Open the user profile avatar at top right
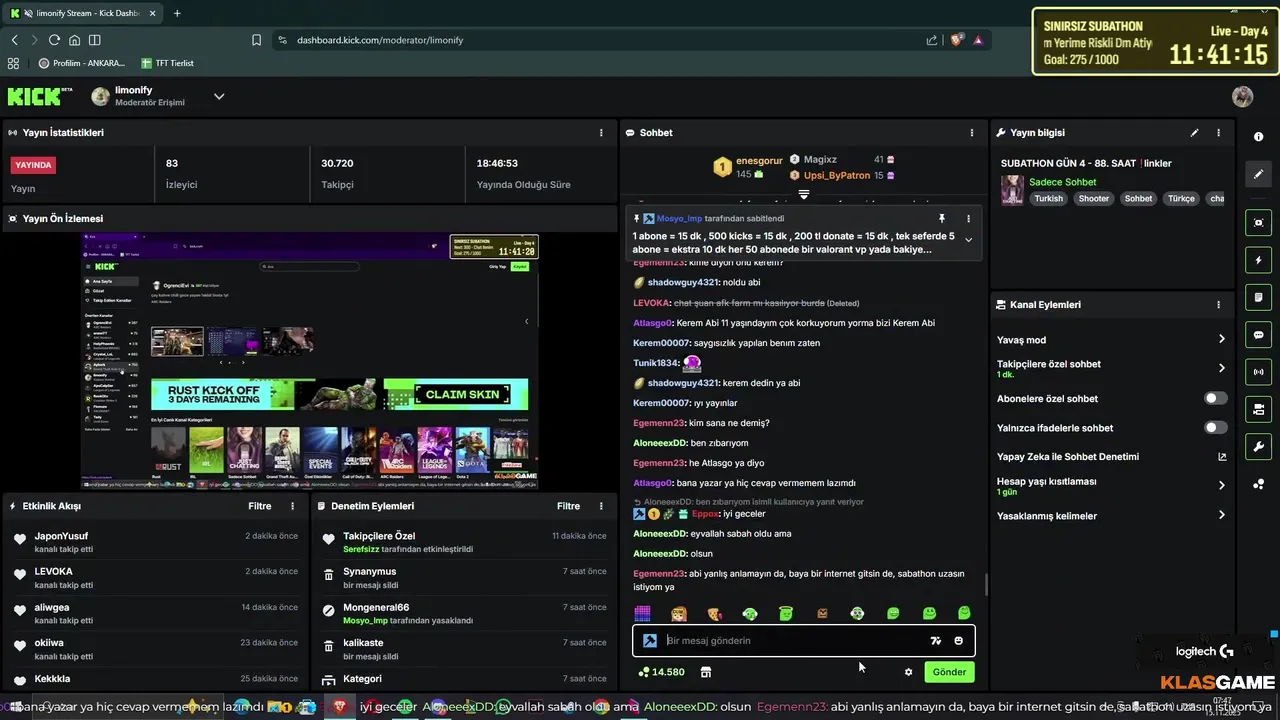 pos(1242,96)
